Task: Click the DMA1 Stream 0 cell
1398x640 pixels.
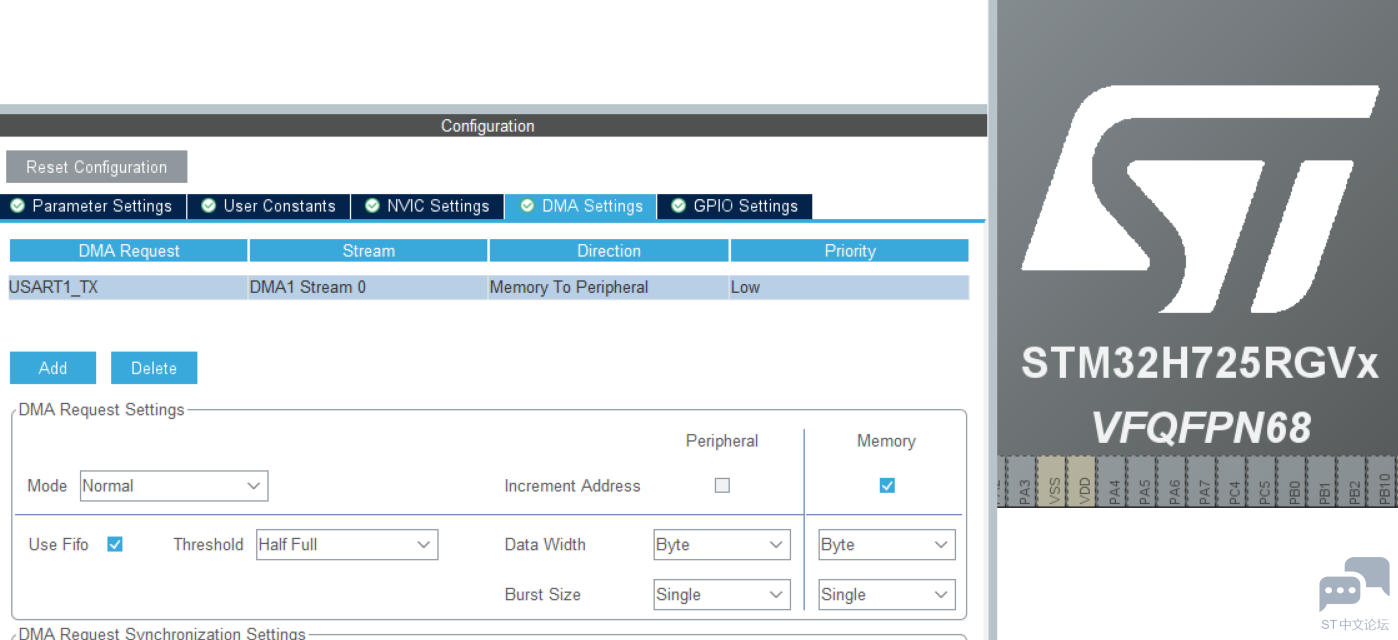Action: 368,287
